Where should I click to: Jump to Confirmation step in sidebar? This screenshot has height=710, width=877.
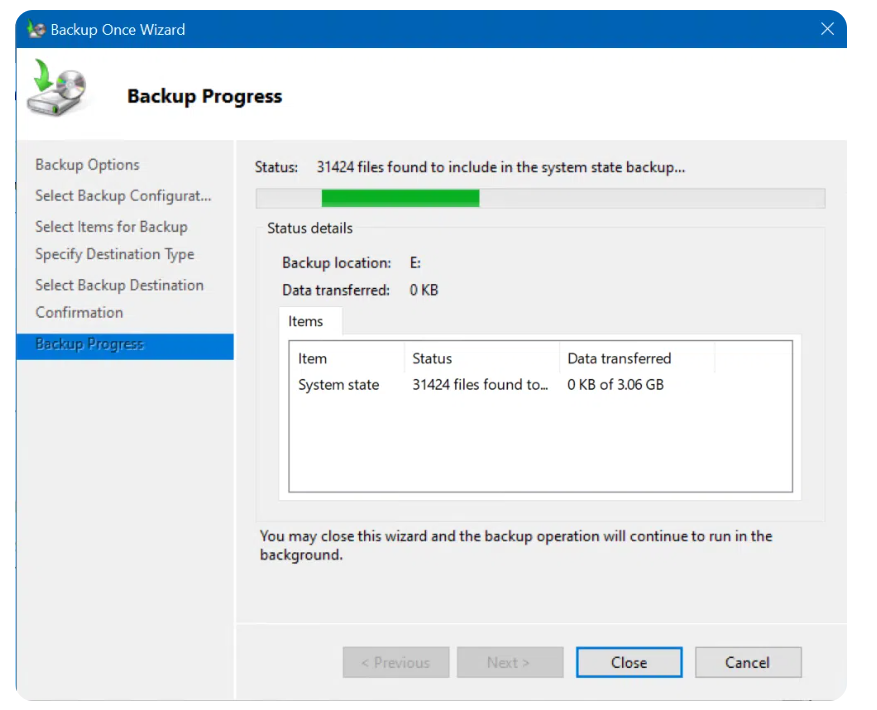79,312
